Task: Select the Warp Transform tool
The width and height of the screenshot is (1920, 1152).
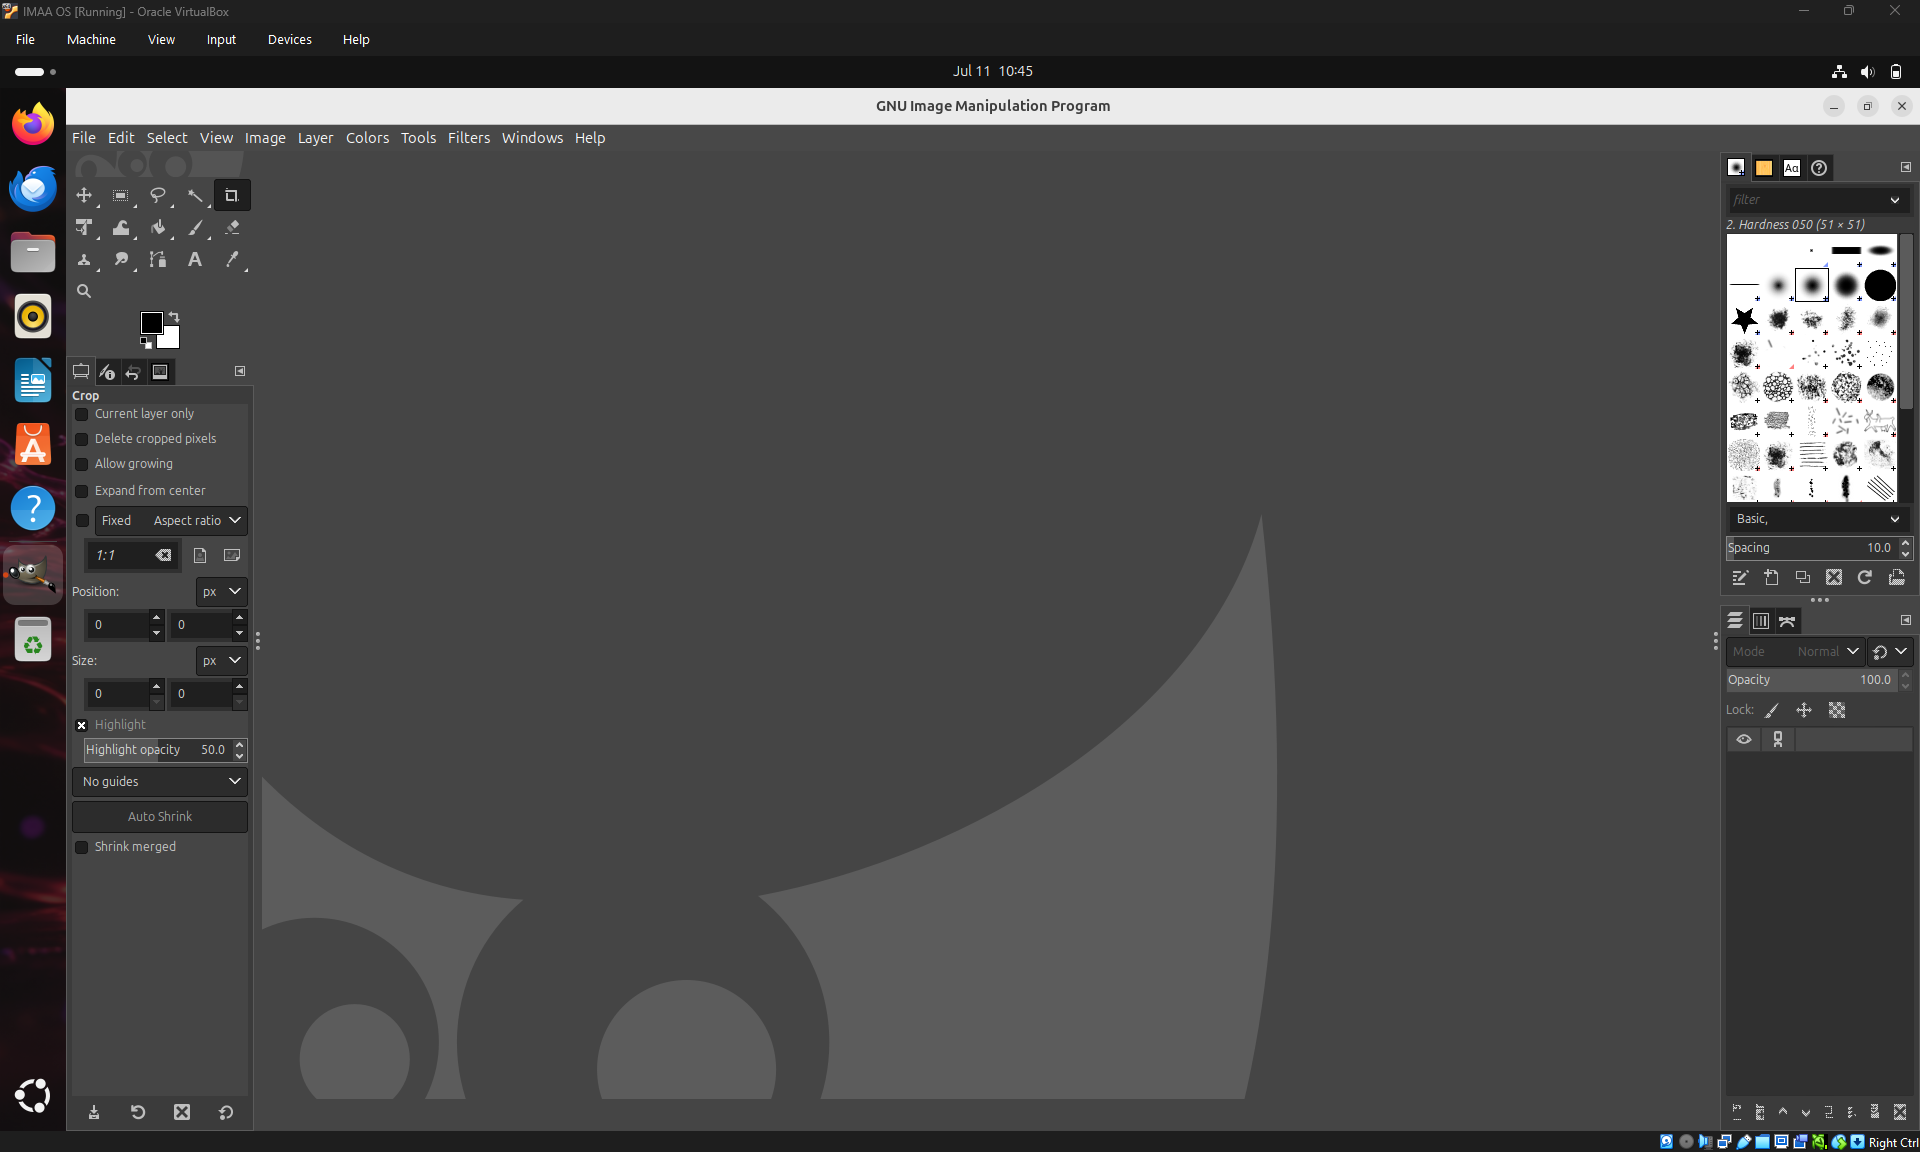Action: (x=121, y=228)
